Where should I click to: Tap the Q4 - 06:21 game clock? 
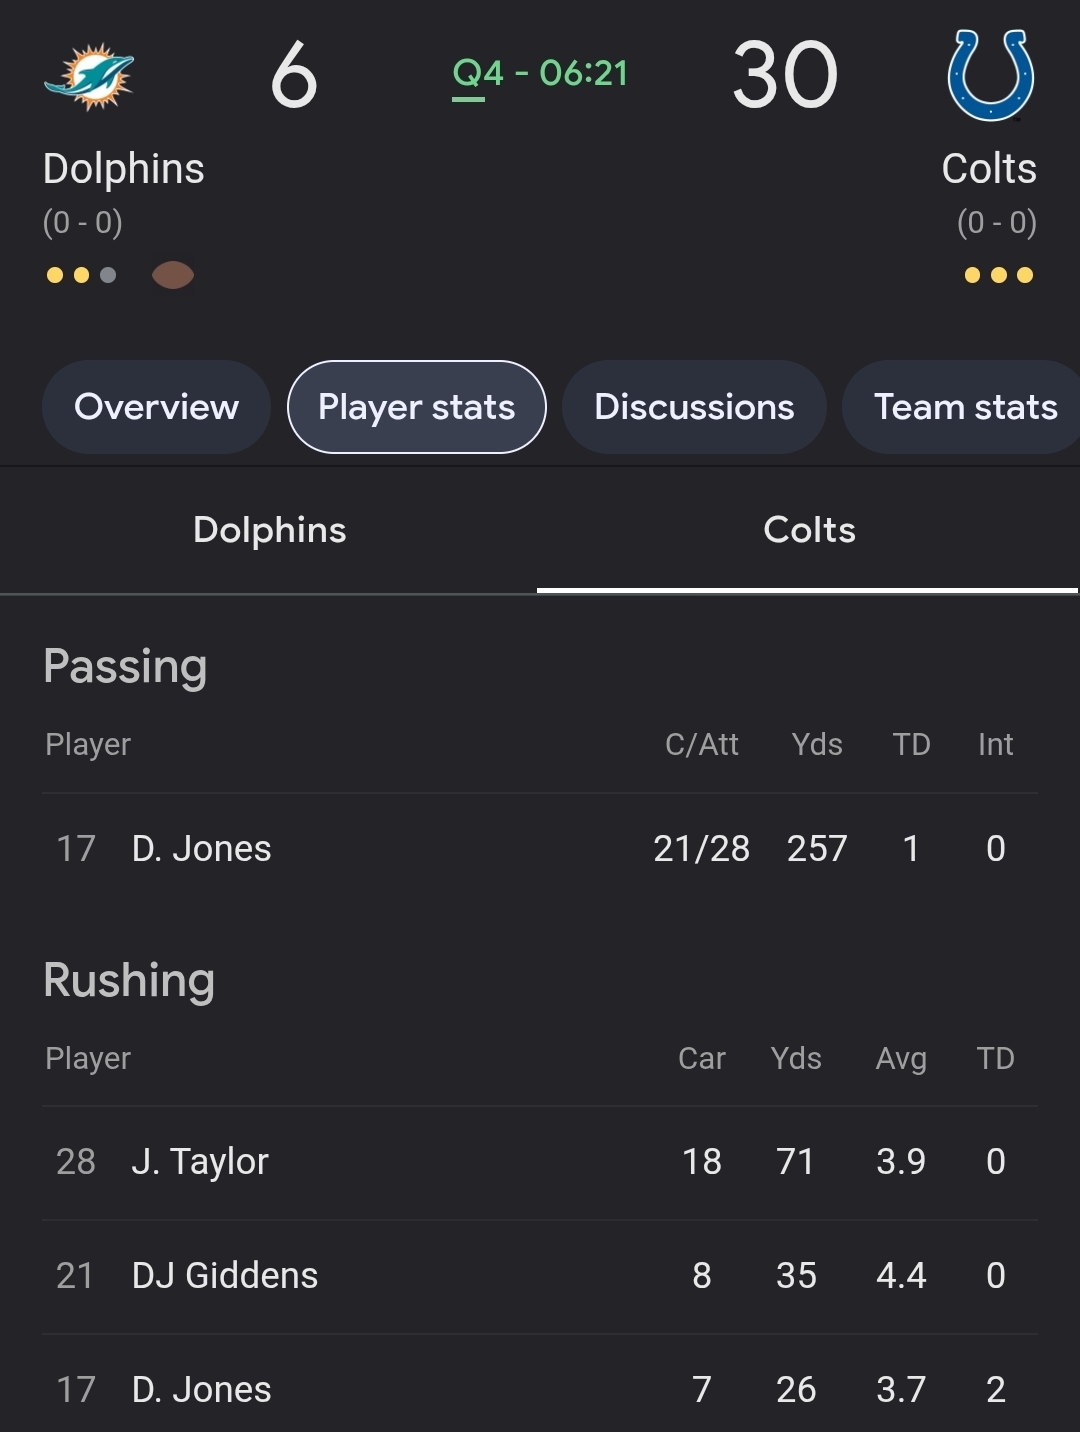point(540,74)
